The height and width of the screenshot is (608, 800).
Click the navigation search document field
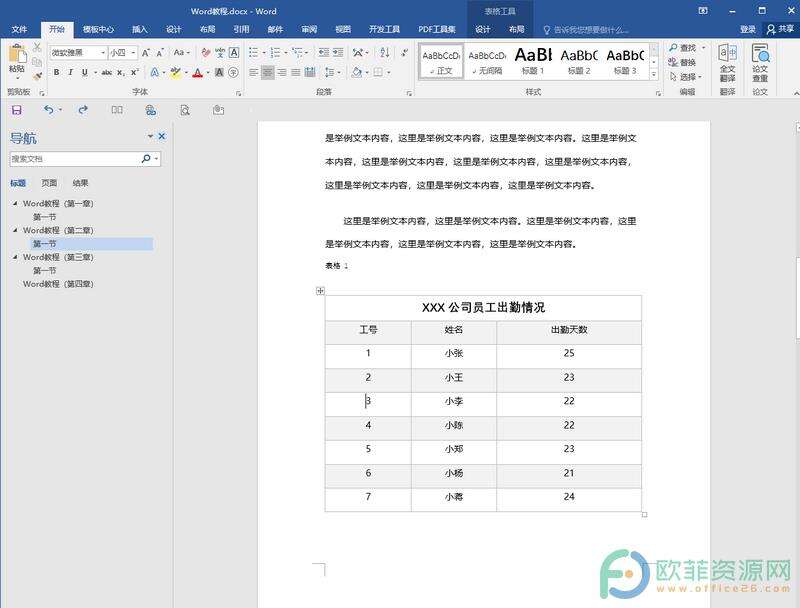[x=74, y=159]
